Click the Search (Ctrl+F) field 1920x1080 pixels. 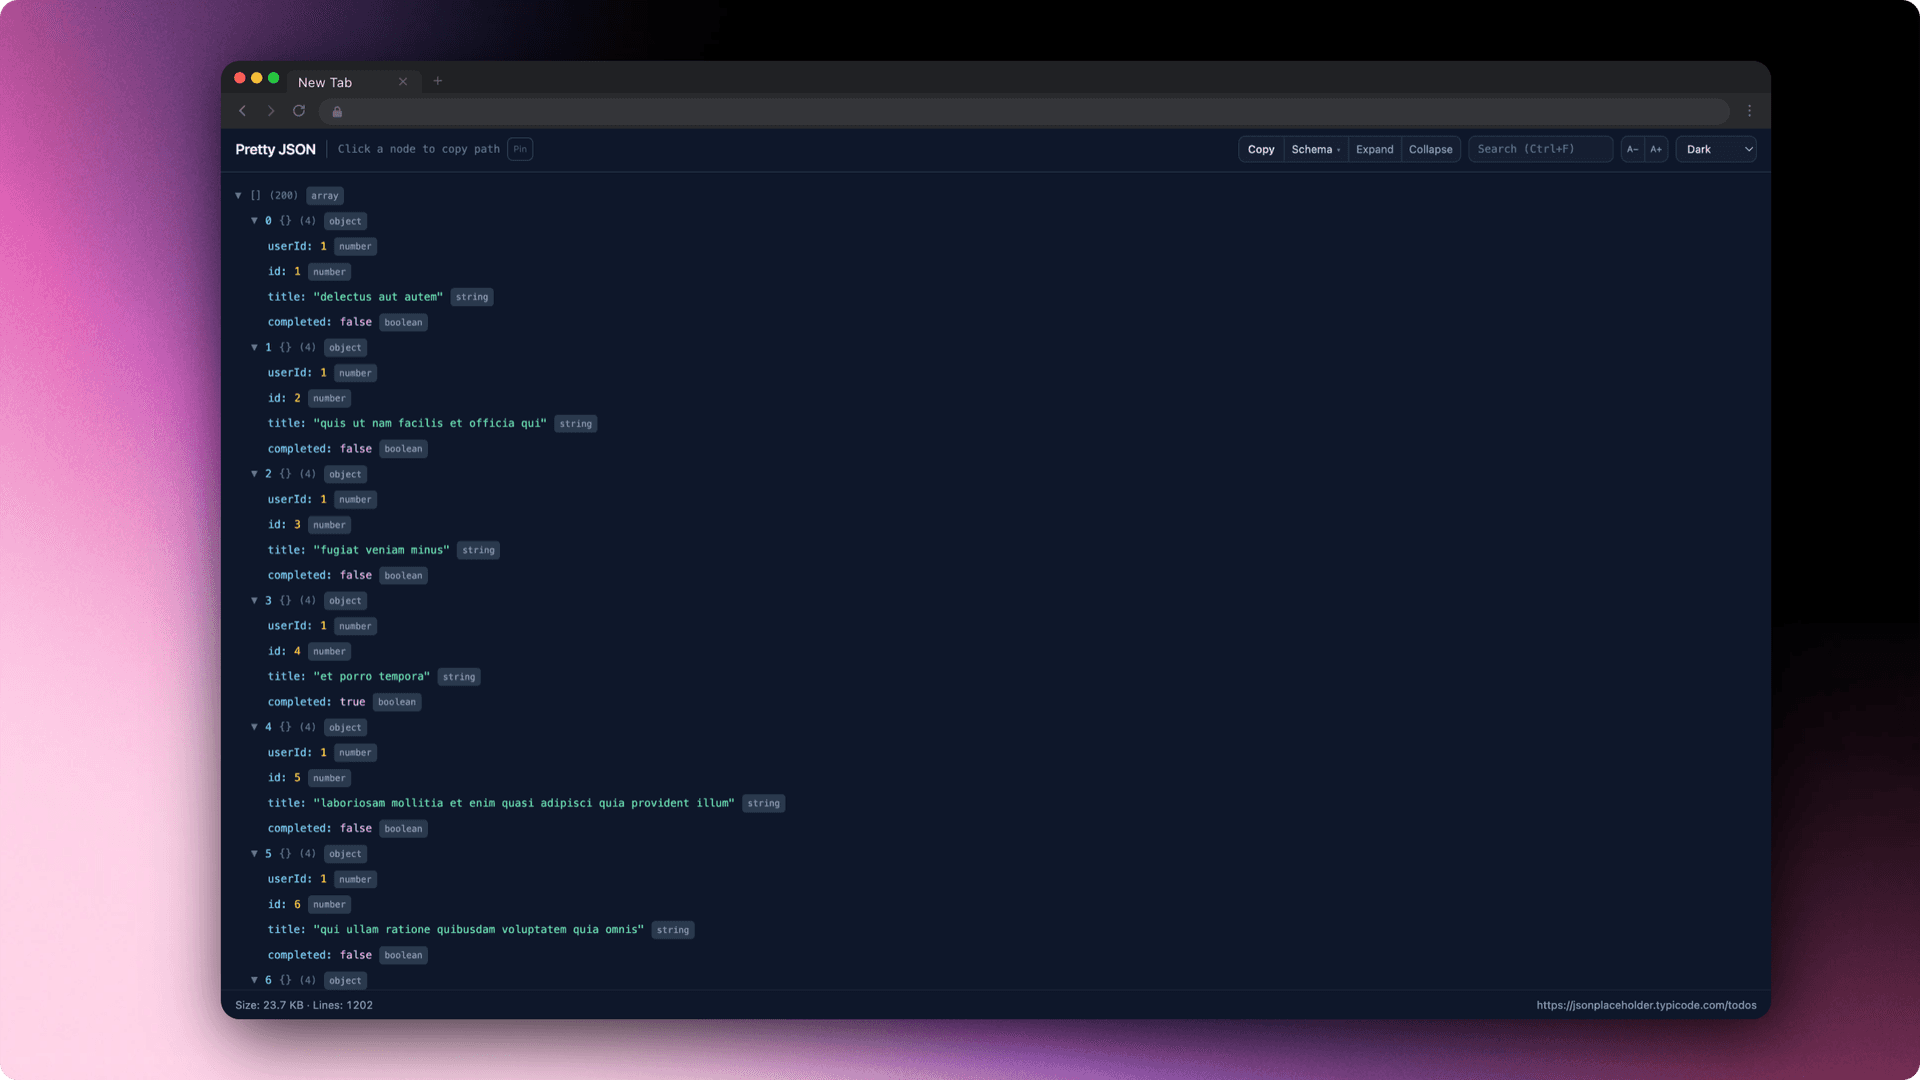[1540, 149]
